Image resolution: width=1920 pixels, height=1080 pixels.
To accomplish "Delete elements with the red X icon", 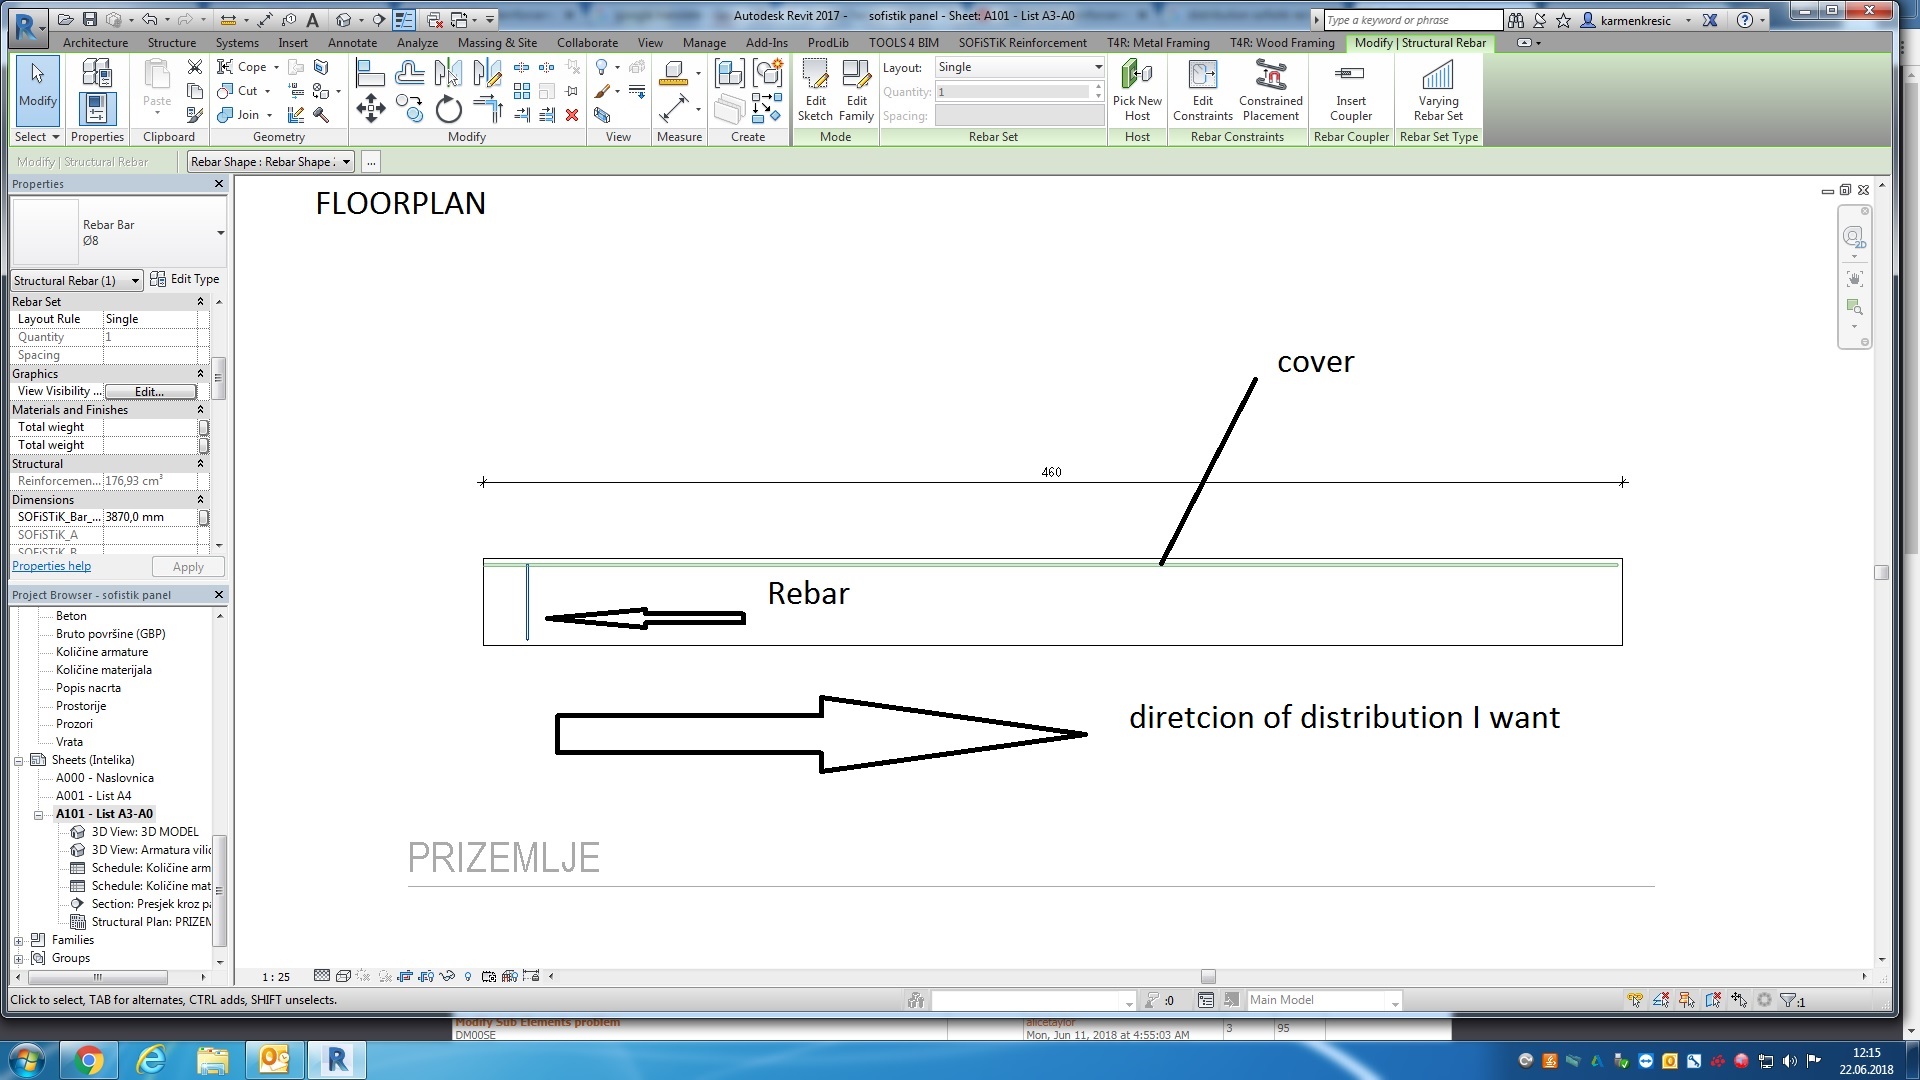I will point(572,115).
